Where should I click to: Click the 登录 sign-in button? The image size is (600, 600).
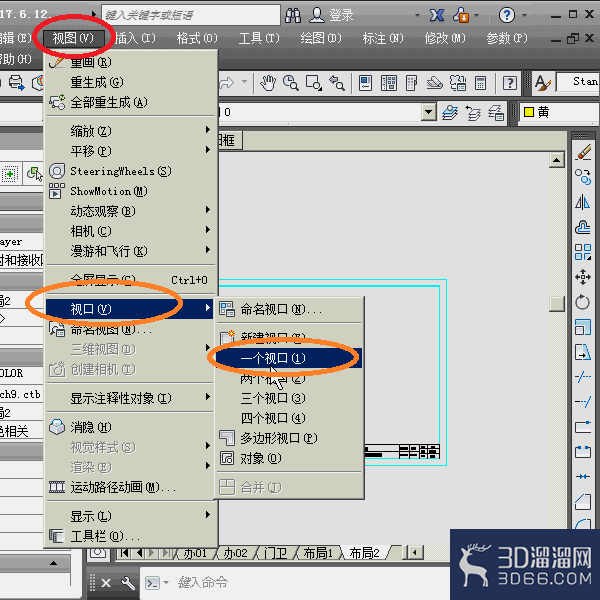click(332, 15)
